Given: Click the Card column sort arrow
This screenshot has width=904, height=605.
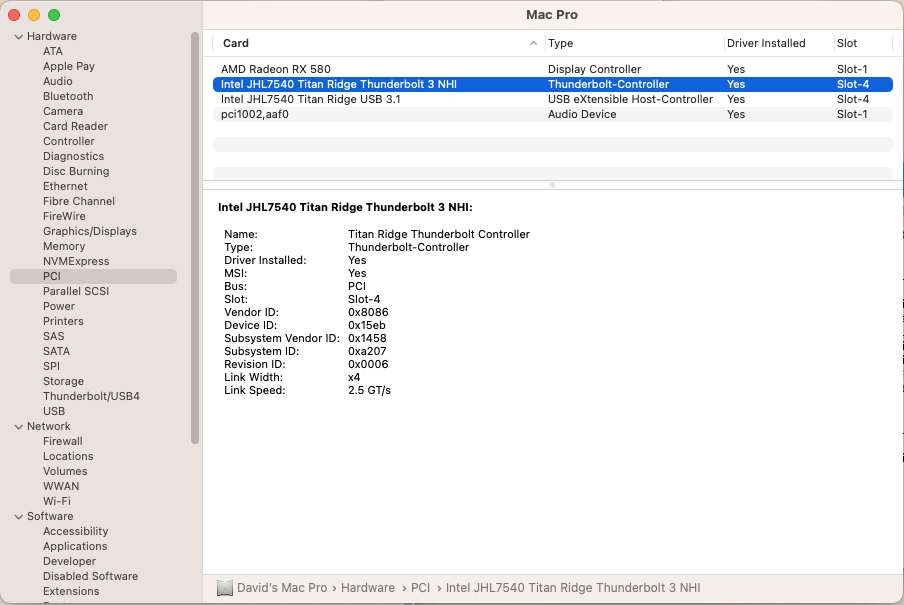Looking at the screenshot, I should click(x=533, y=43).
